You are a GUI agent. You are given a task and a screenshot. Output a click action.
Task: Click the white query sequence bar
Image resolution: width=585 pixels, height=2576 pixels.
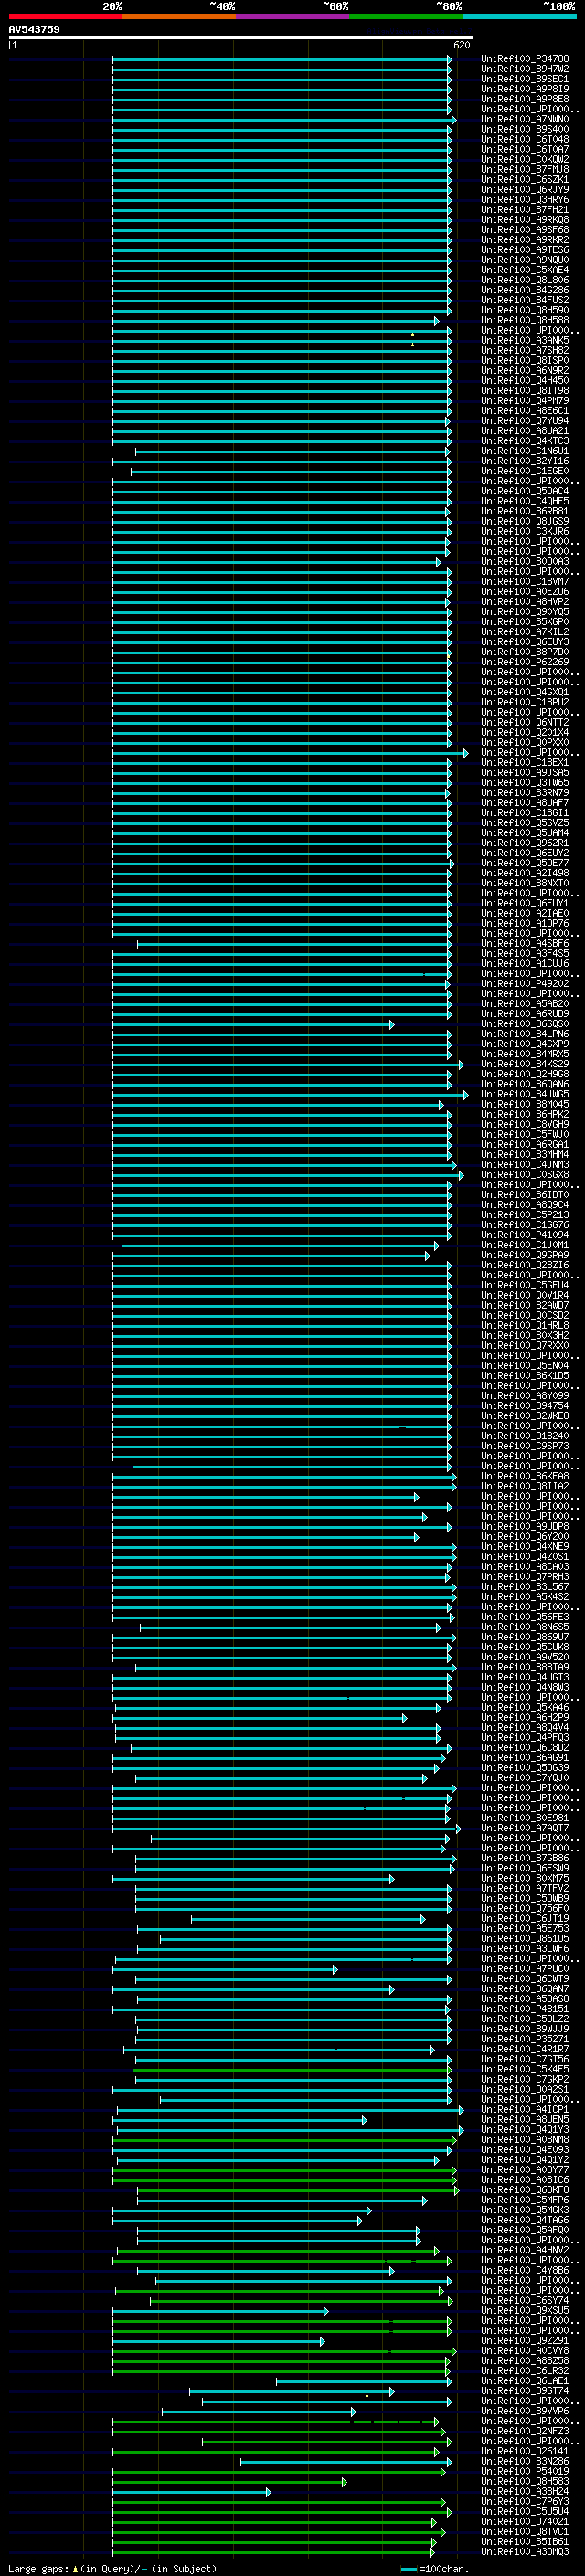241,38
